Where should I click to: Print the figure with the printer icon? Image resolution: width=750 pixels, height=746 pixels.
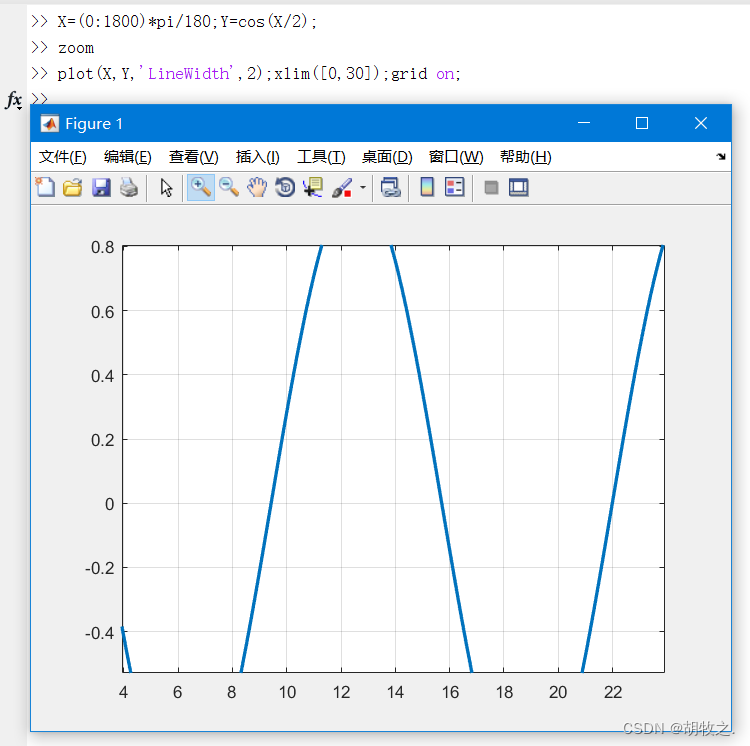[x=129, y=187]
